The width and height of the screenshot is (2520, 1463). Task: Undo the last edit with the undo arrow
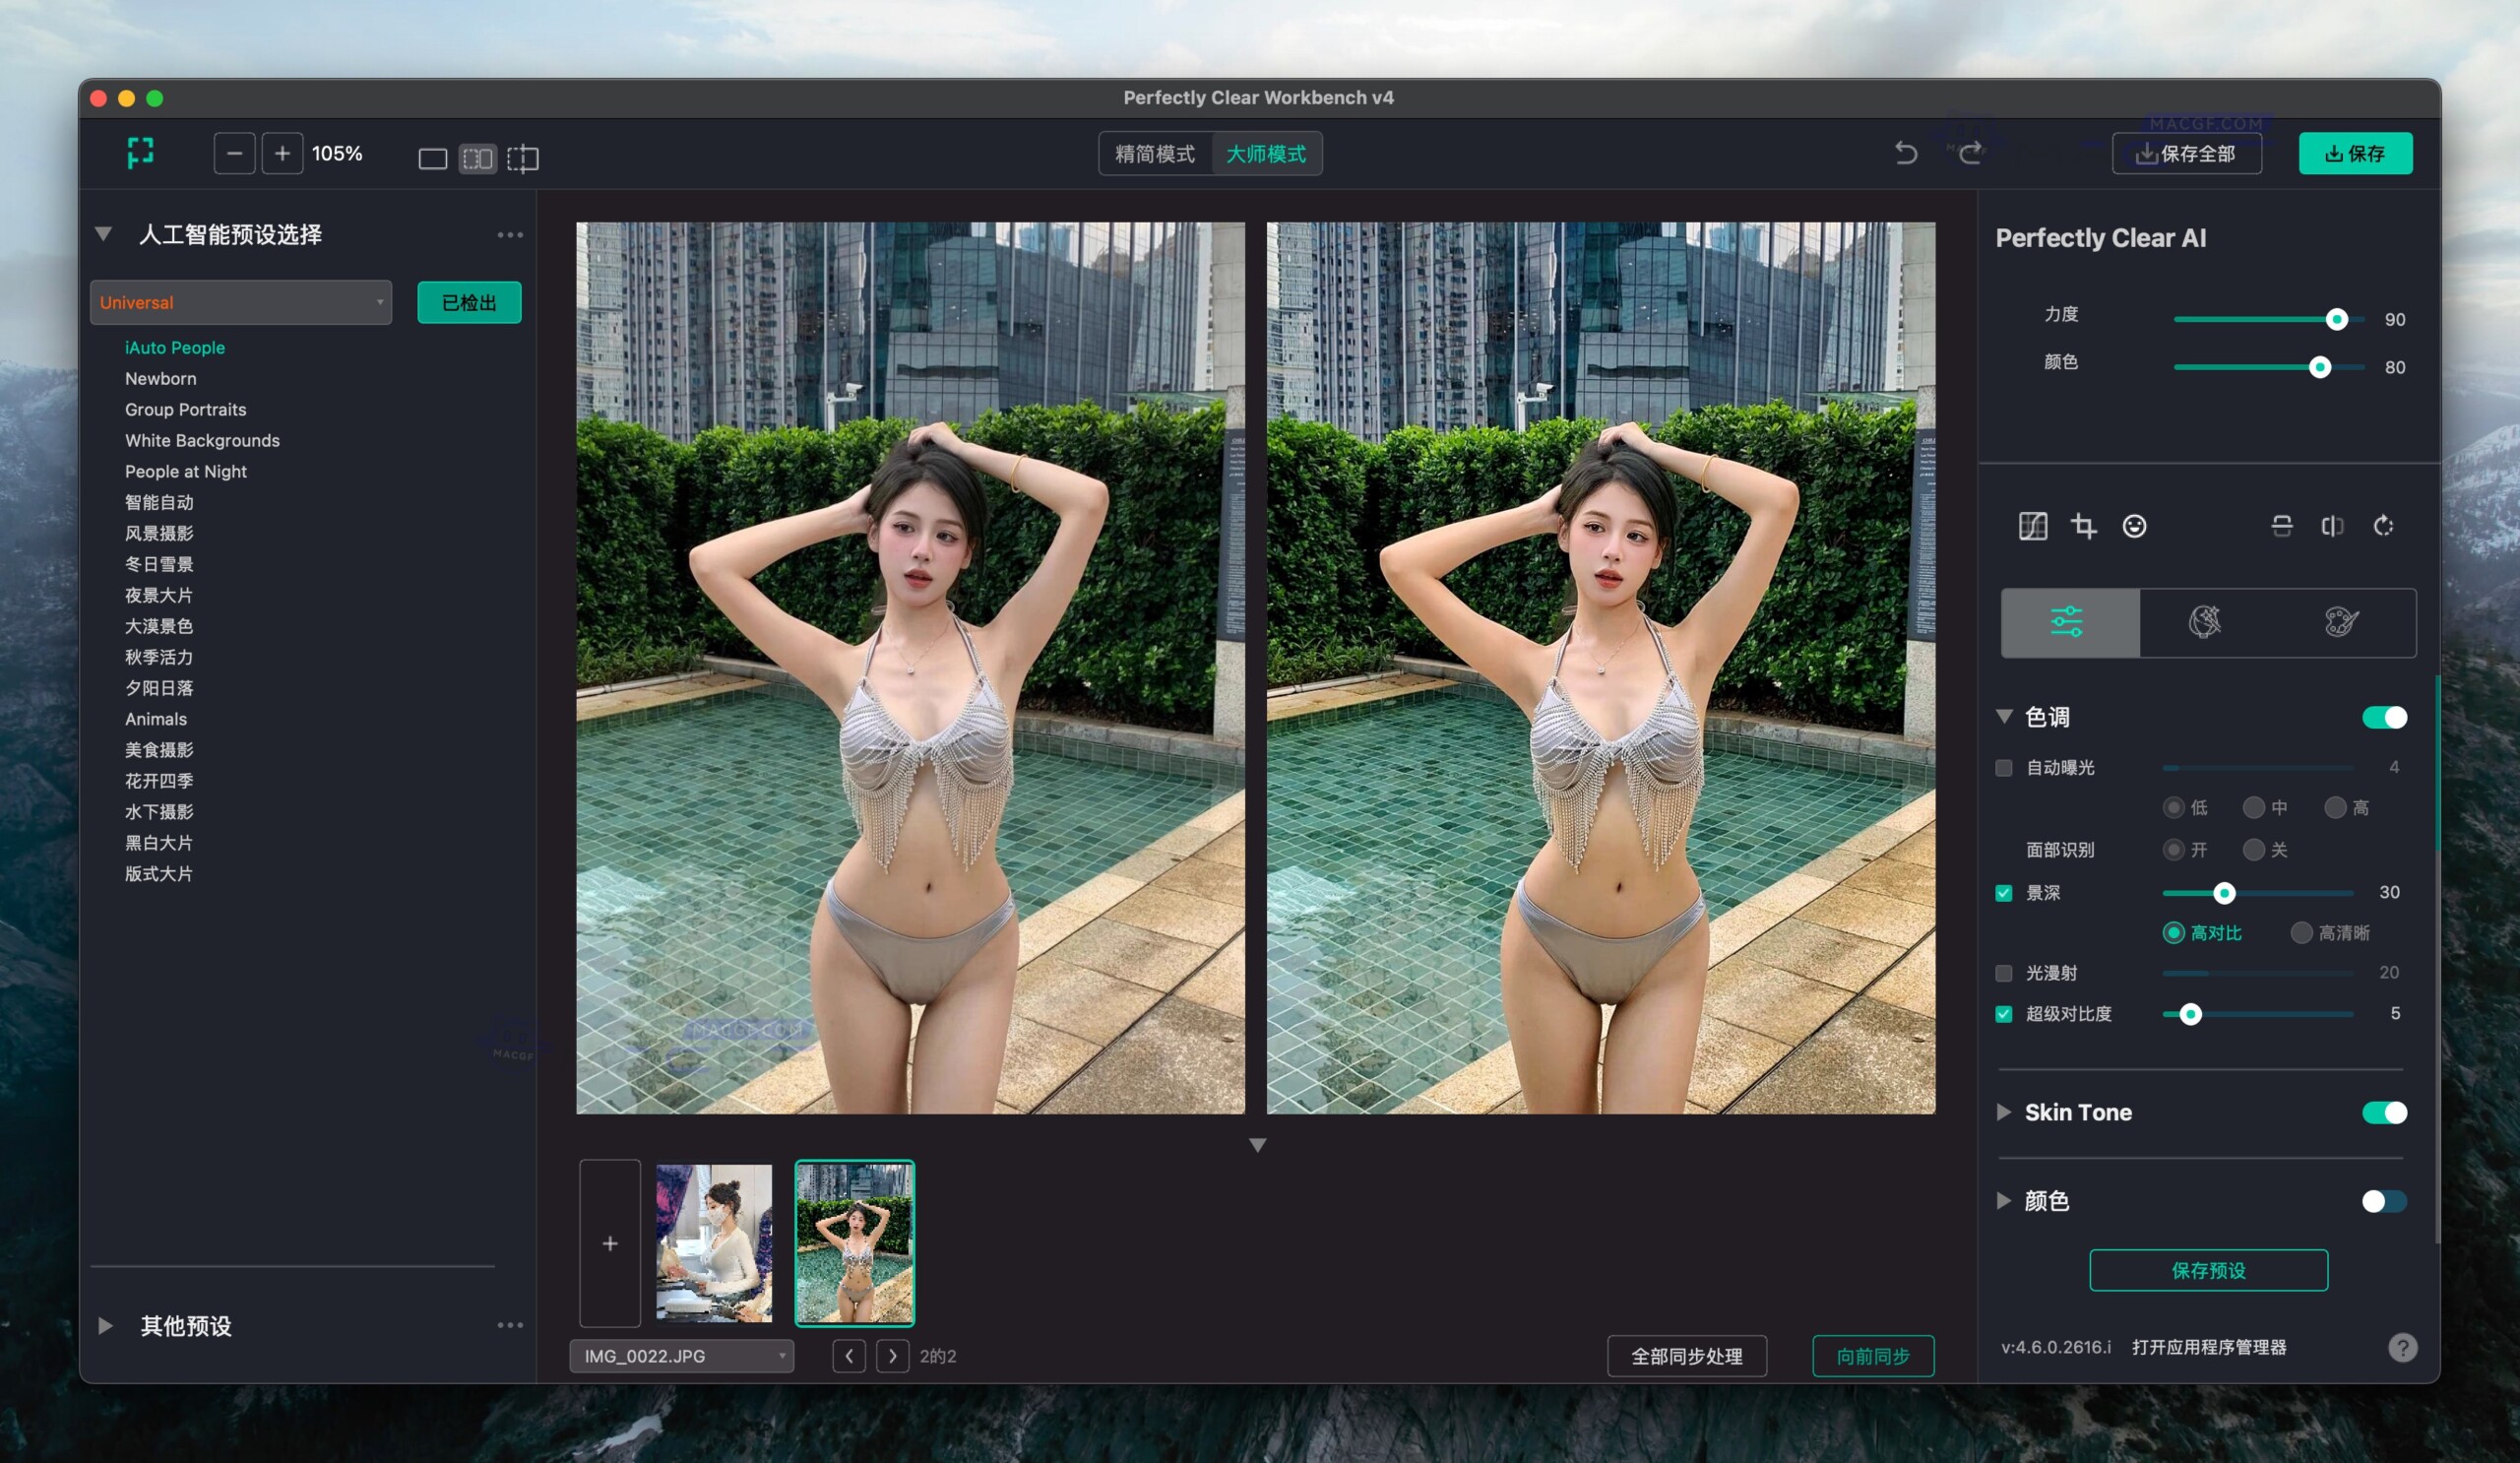coord(1906,153)
